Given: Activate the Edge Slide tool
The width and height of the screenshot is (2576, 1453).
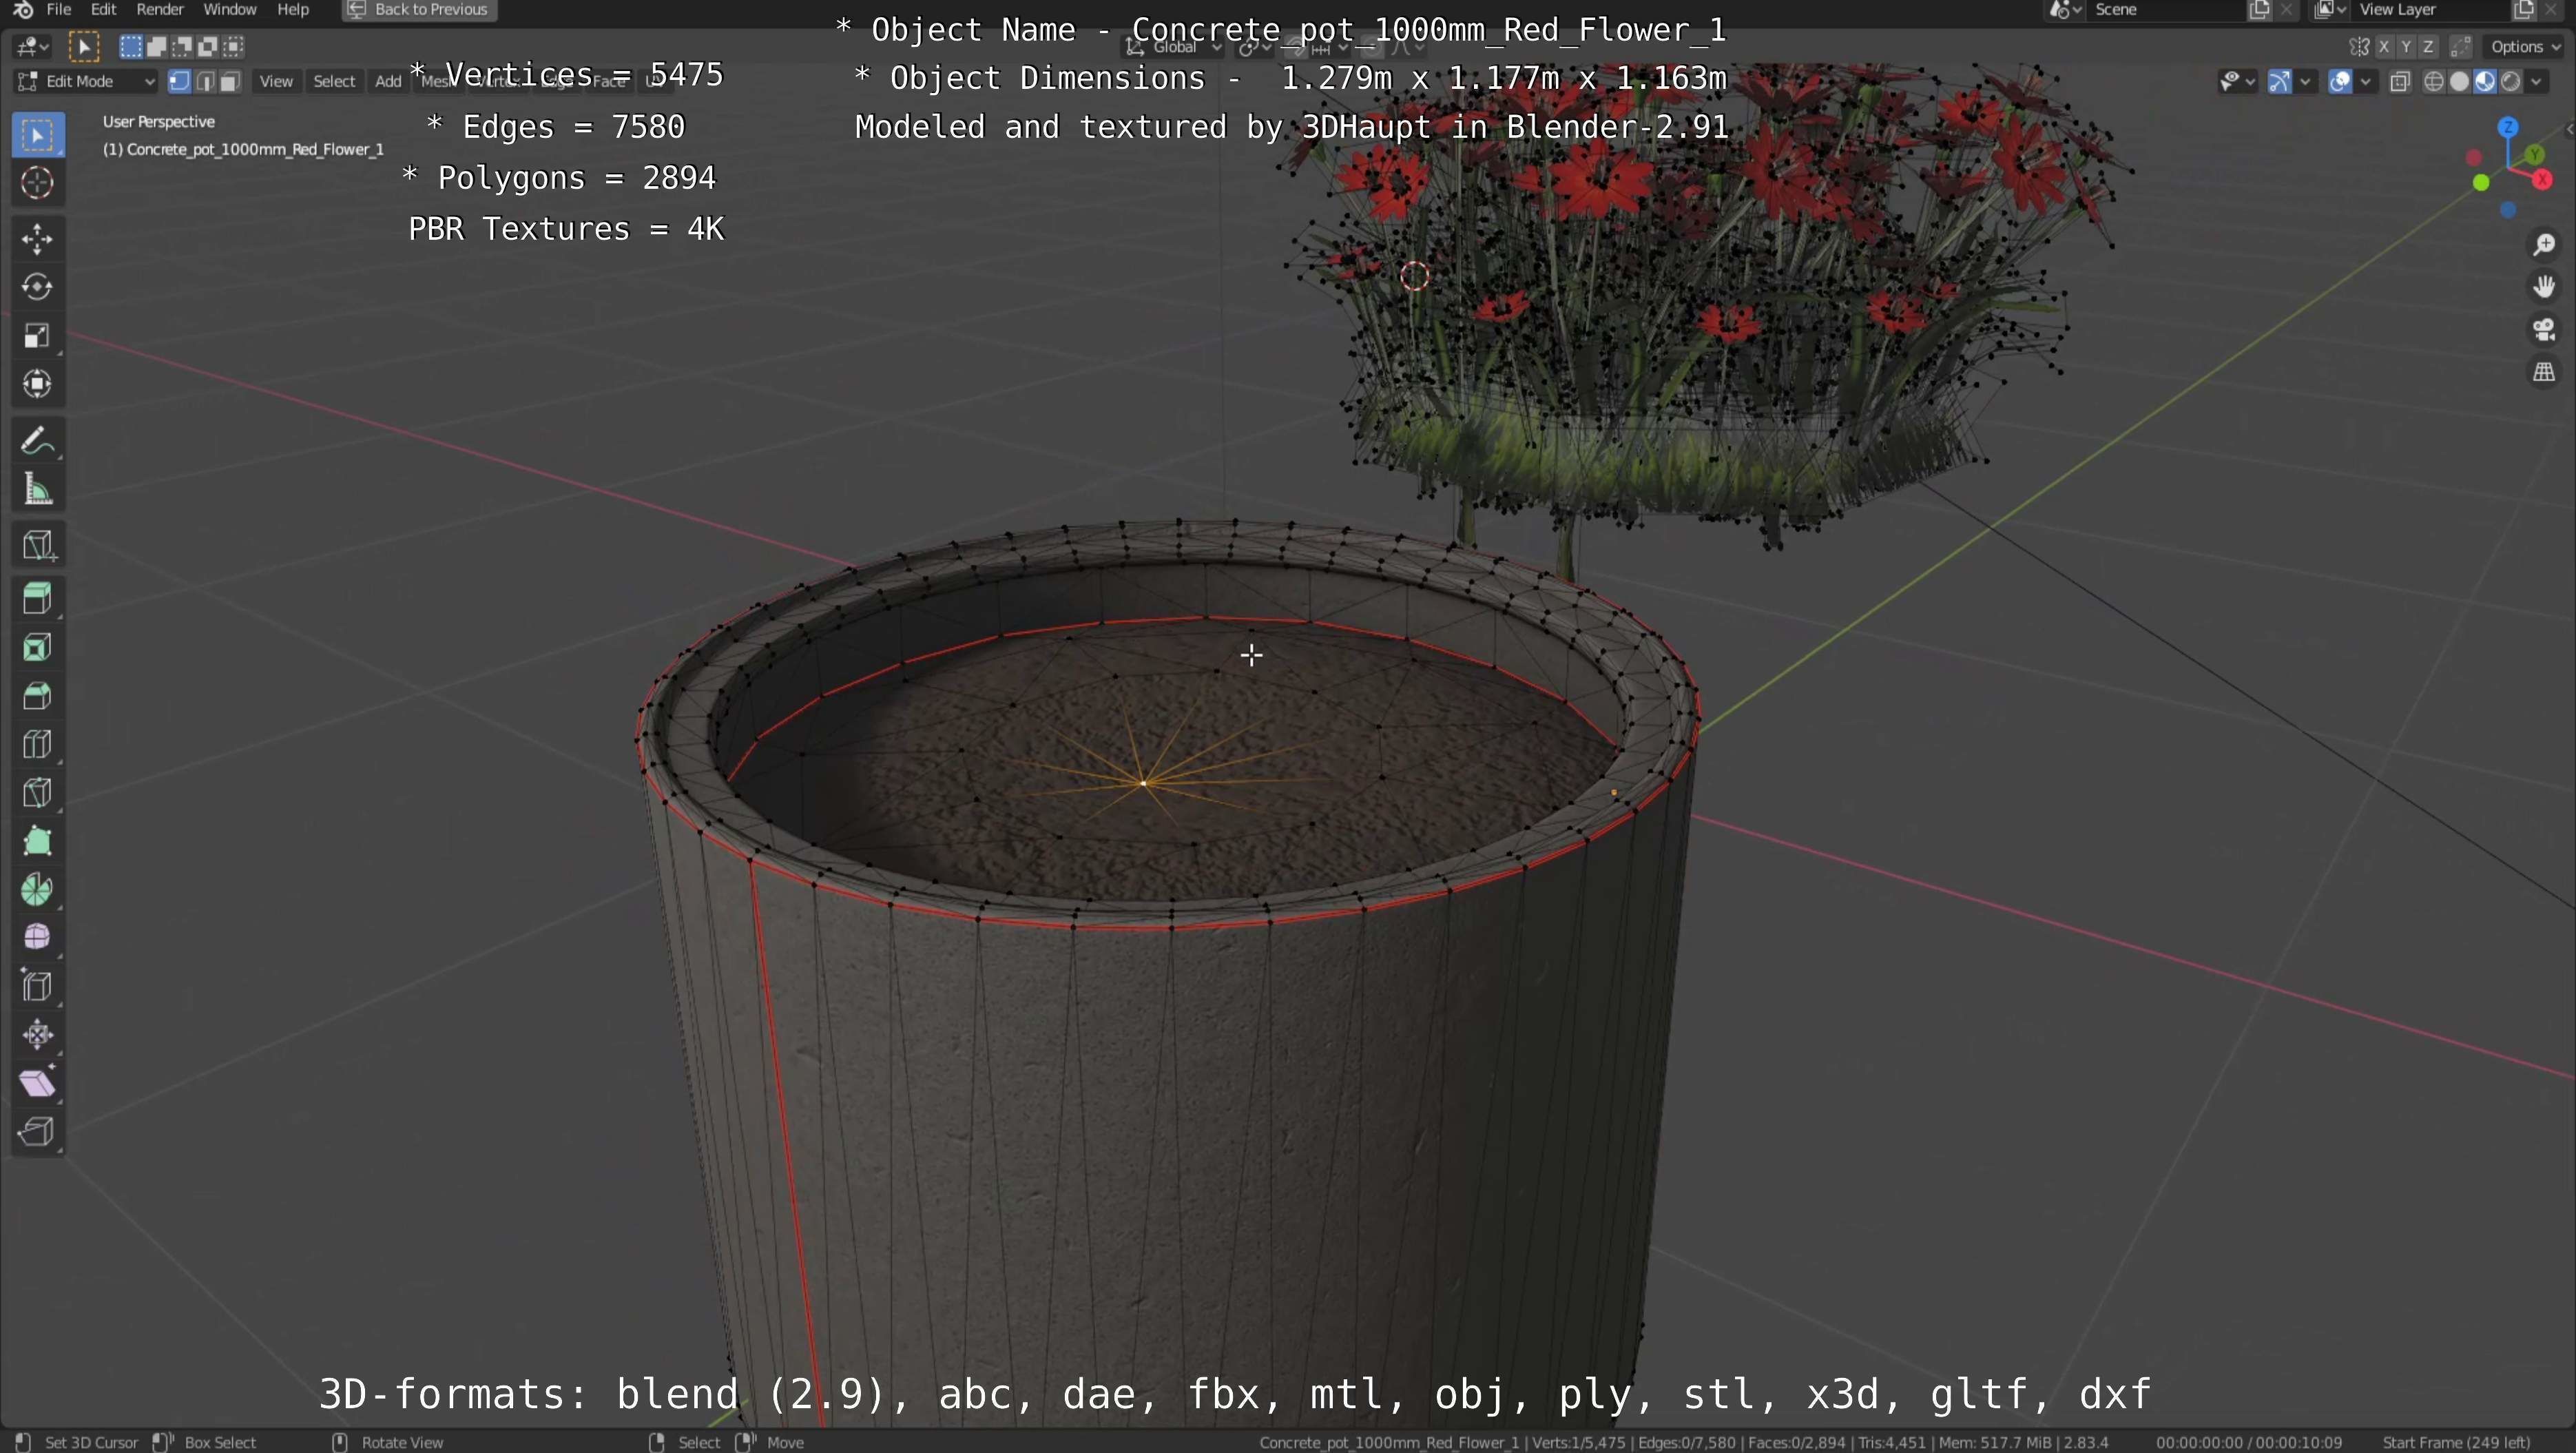Looking at the screenshot, I should [x=38, y=987].
